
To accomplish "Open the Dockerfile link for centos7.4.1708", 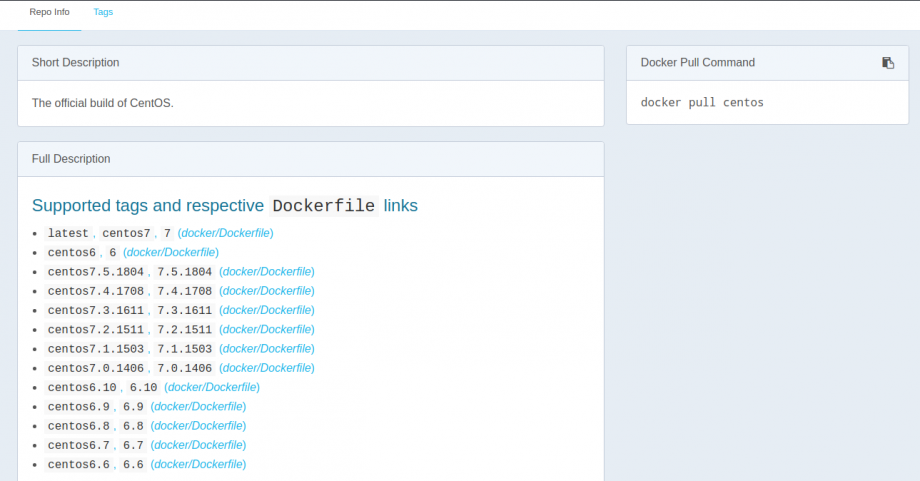I will [x=267, y=291].
